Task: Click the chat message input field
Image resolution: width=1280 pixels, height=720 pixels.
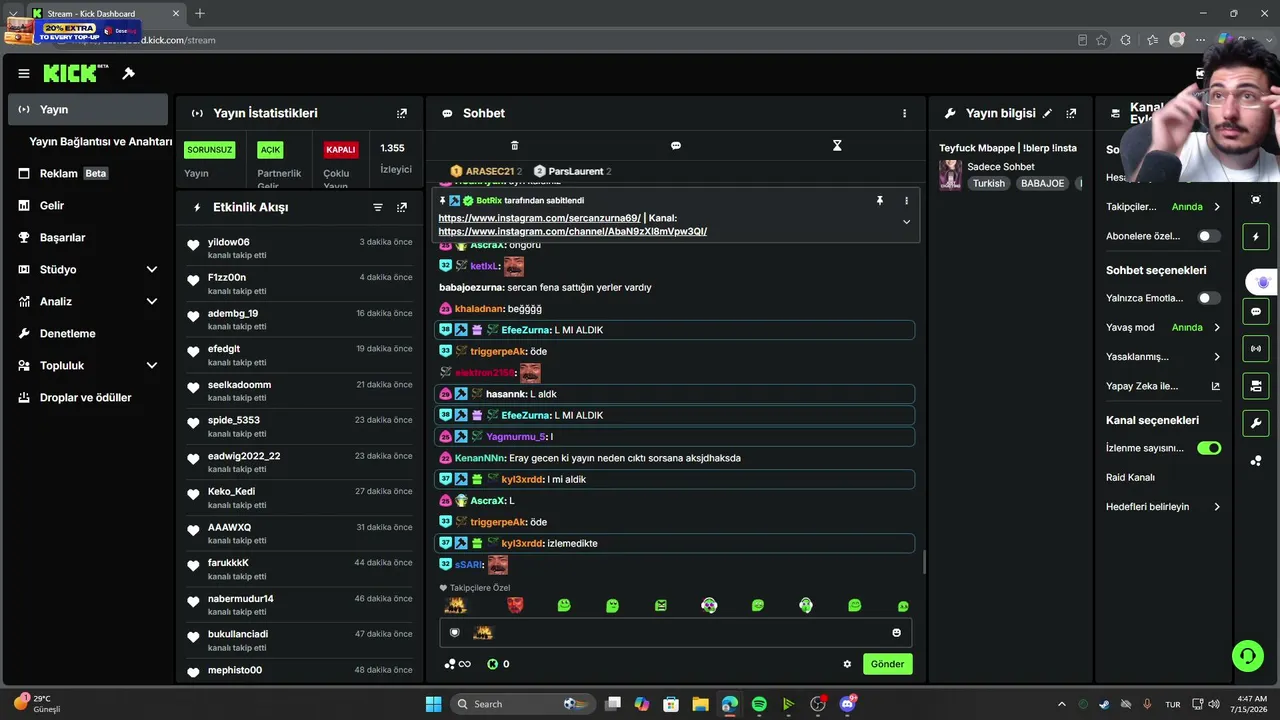Action: (x=675, y=632)
